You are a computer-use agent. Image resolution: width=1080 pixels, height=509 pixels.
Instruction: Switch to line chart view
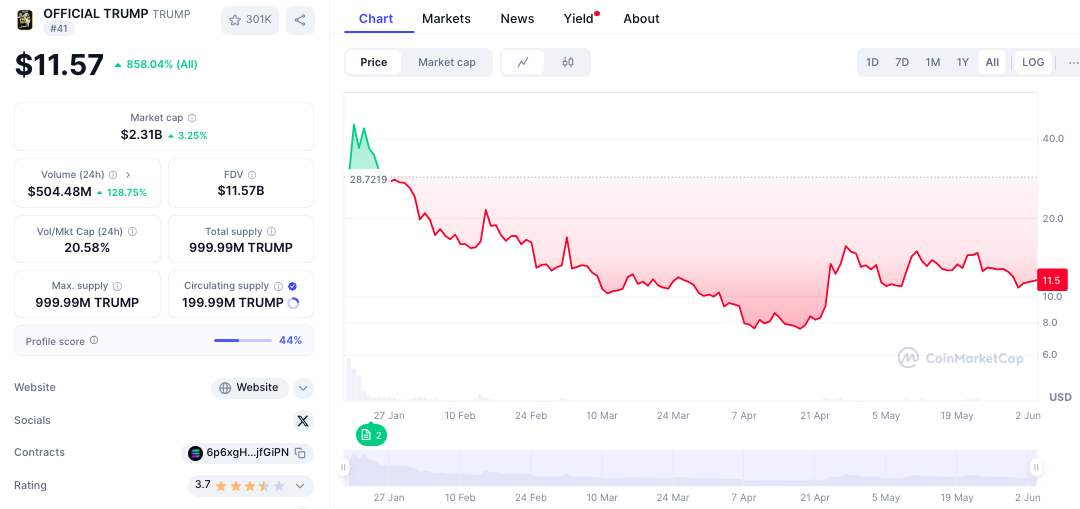click(x=523, y=63)
